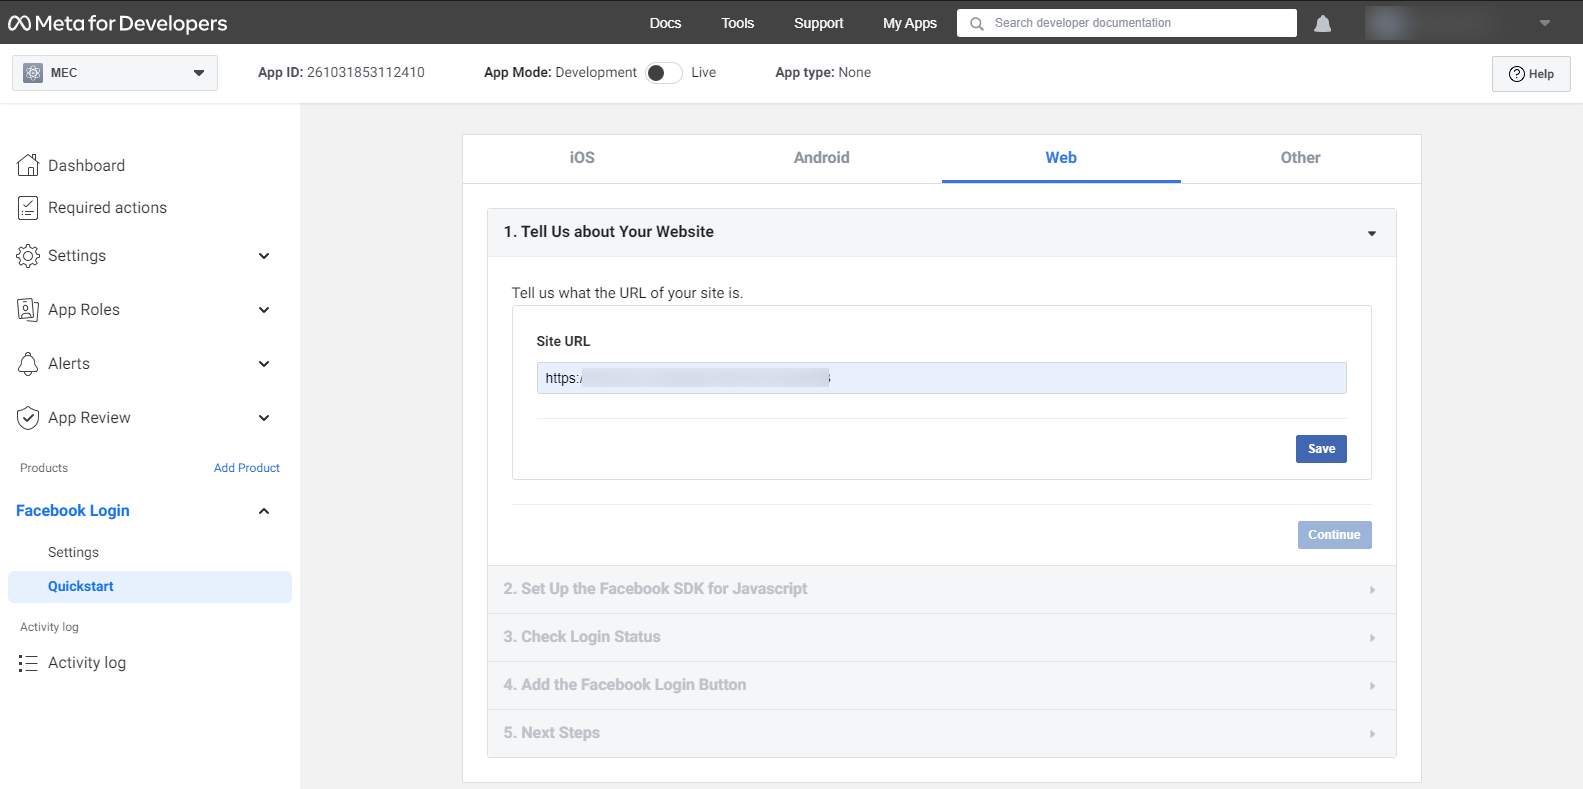Screen dimensions: 1583x789
Task: Click the Required actions checklist icon
Action: click(28, 208)
